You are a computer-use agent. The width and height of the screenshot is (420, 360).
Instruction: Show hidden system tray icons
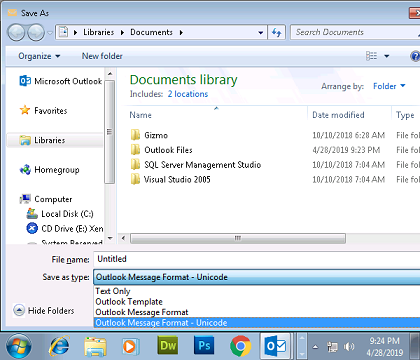[315, 347]
